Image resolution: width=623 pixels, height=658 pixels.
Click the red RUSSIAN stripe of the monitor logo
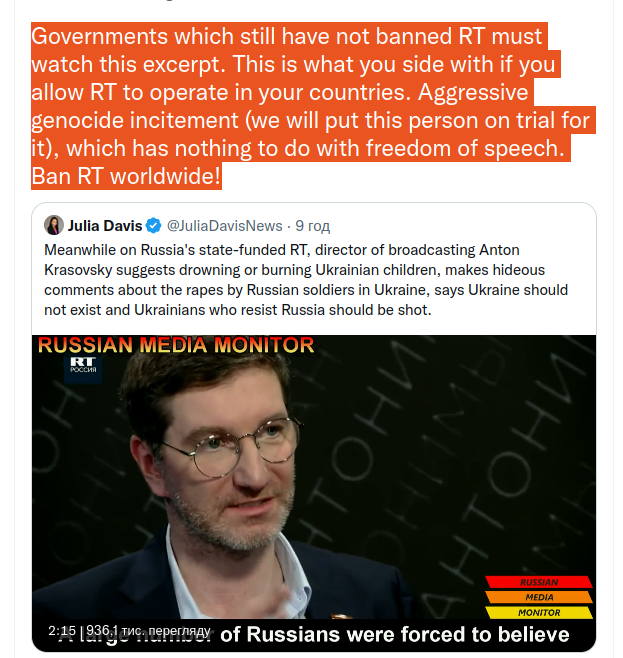point(539,582)
